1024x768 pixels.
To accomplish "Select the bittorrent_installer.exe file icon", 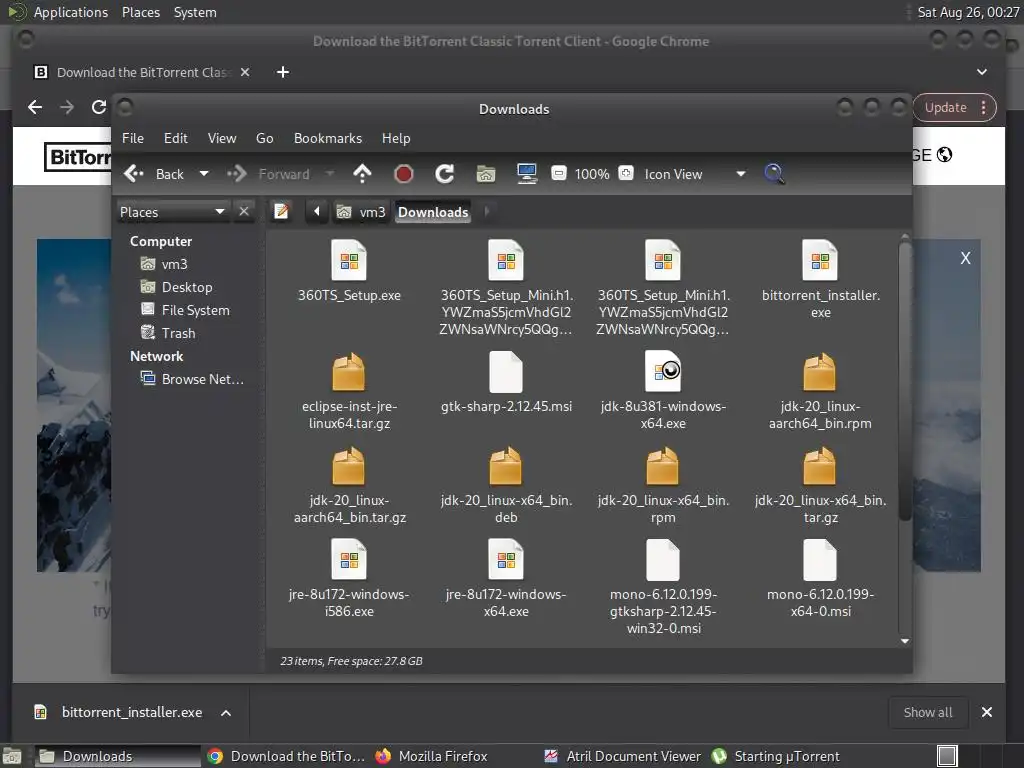I will [820, 261].
